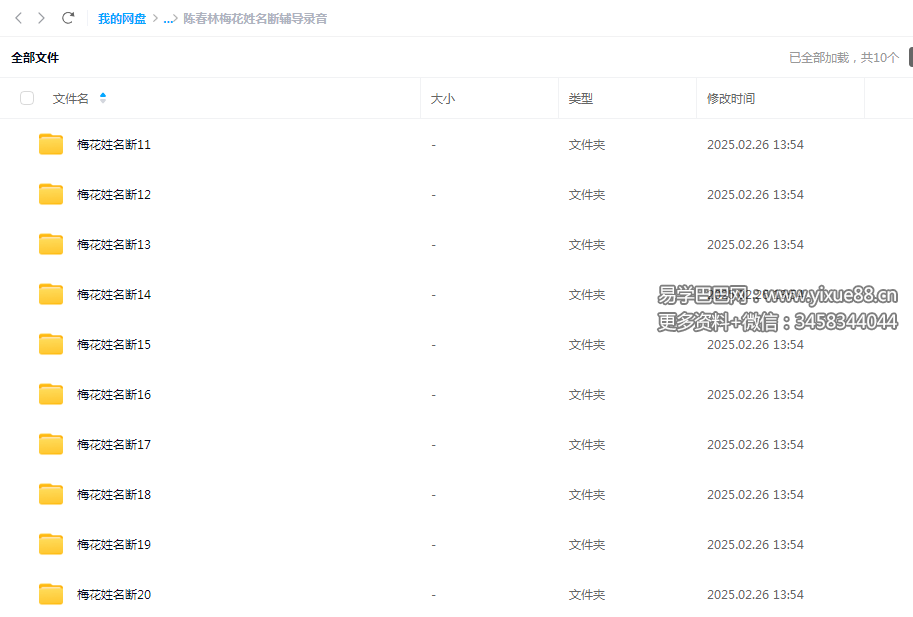The width and height of the screenshot is (913, 617).
Task: Click the forward navigation arrow
Action: pyautogui.click(x=41, y=18)
